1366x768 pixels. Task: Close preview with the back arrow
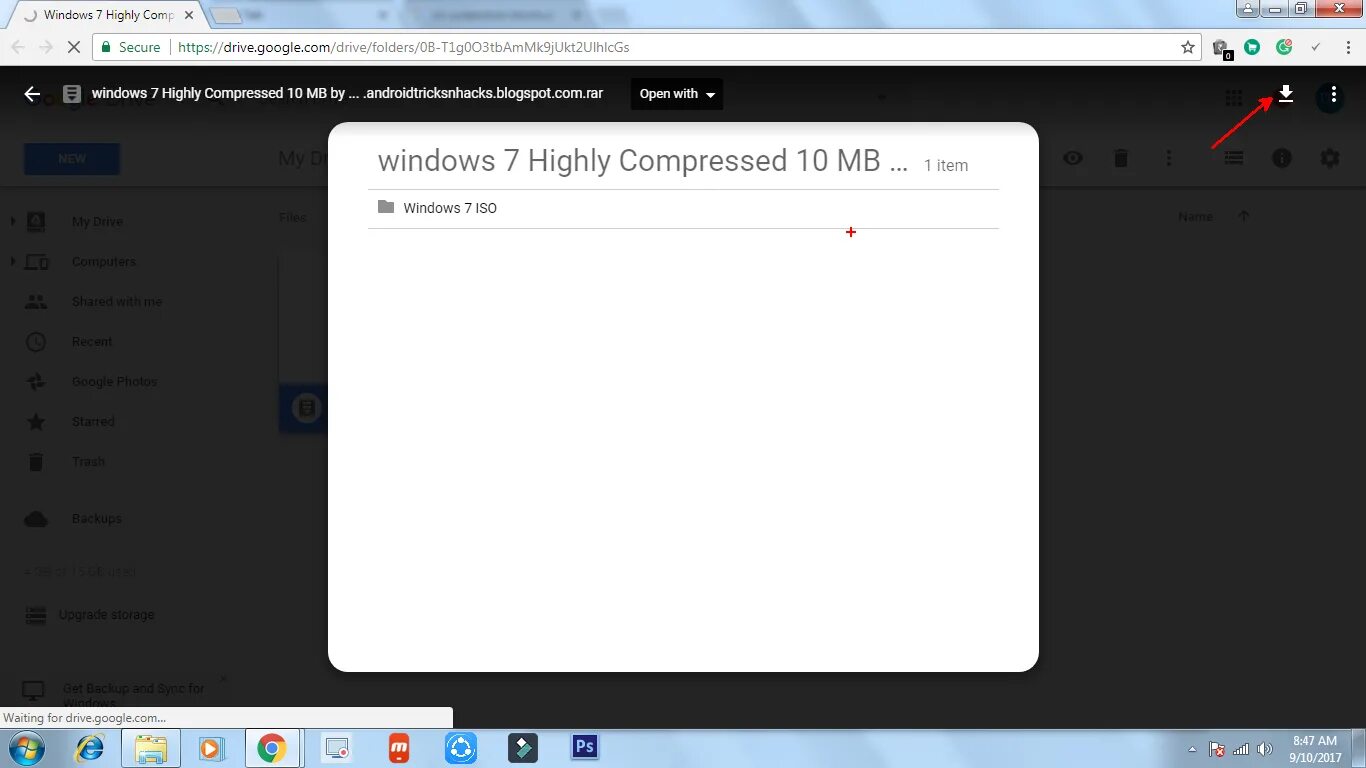tap(32, 94)
